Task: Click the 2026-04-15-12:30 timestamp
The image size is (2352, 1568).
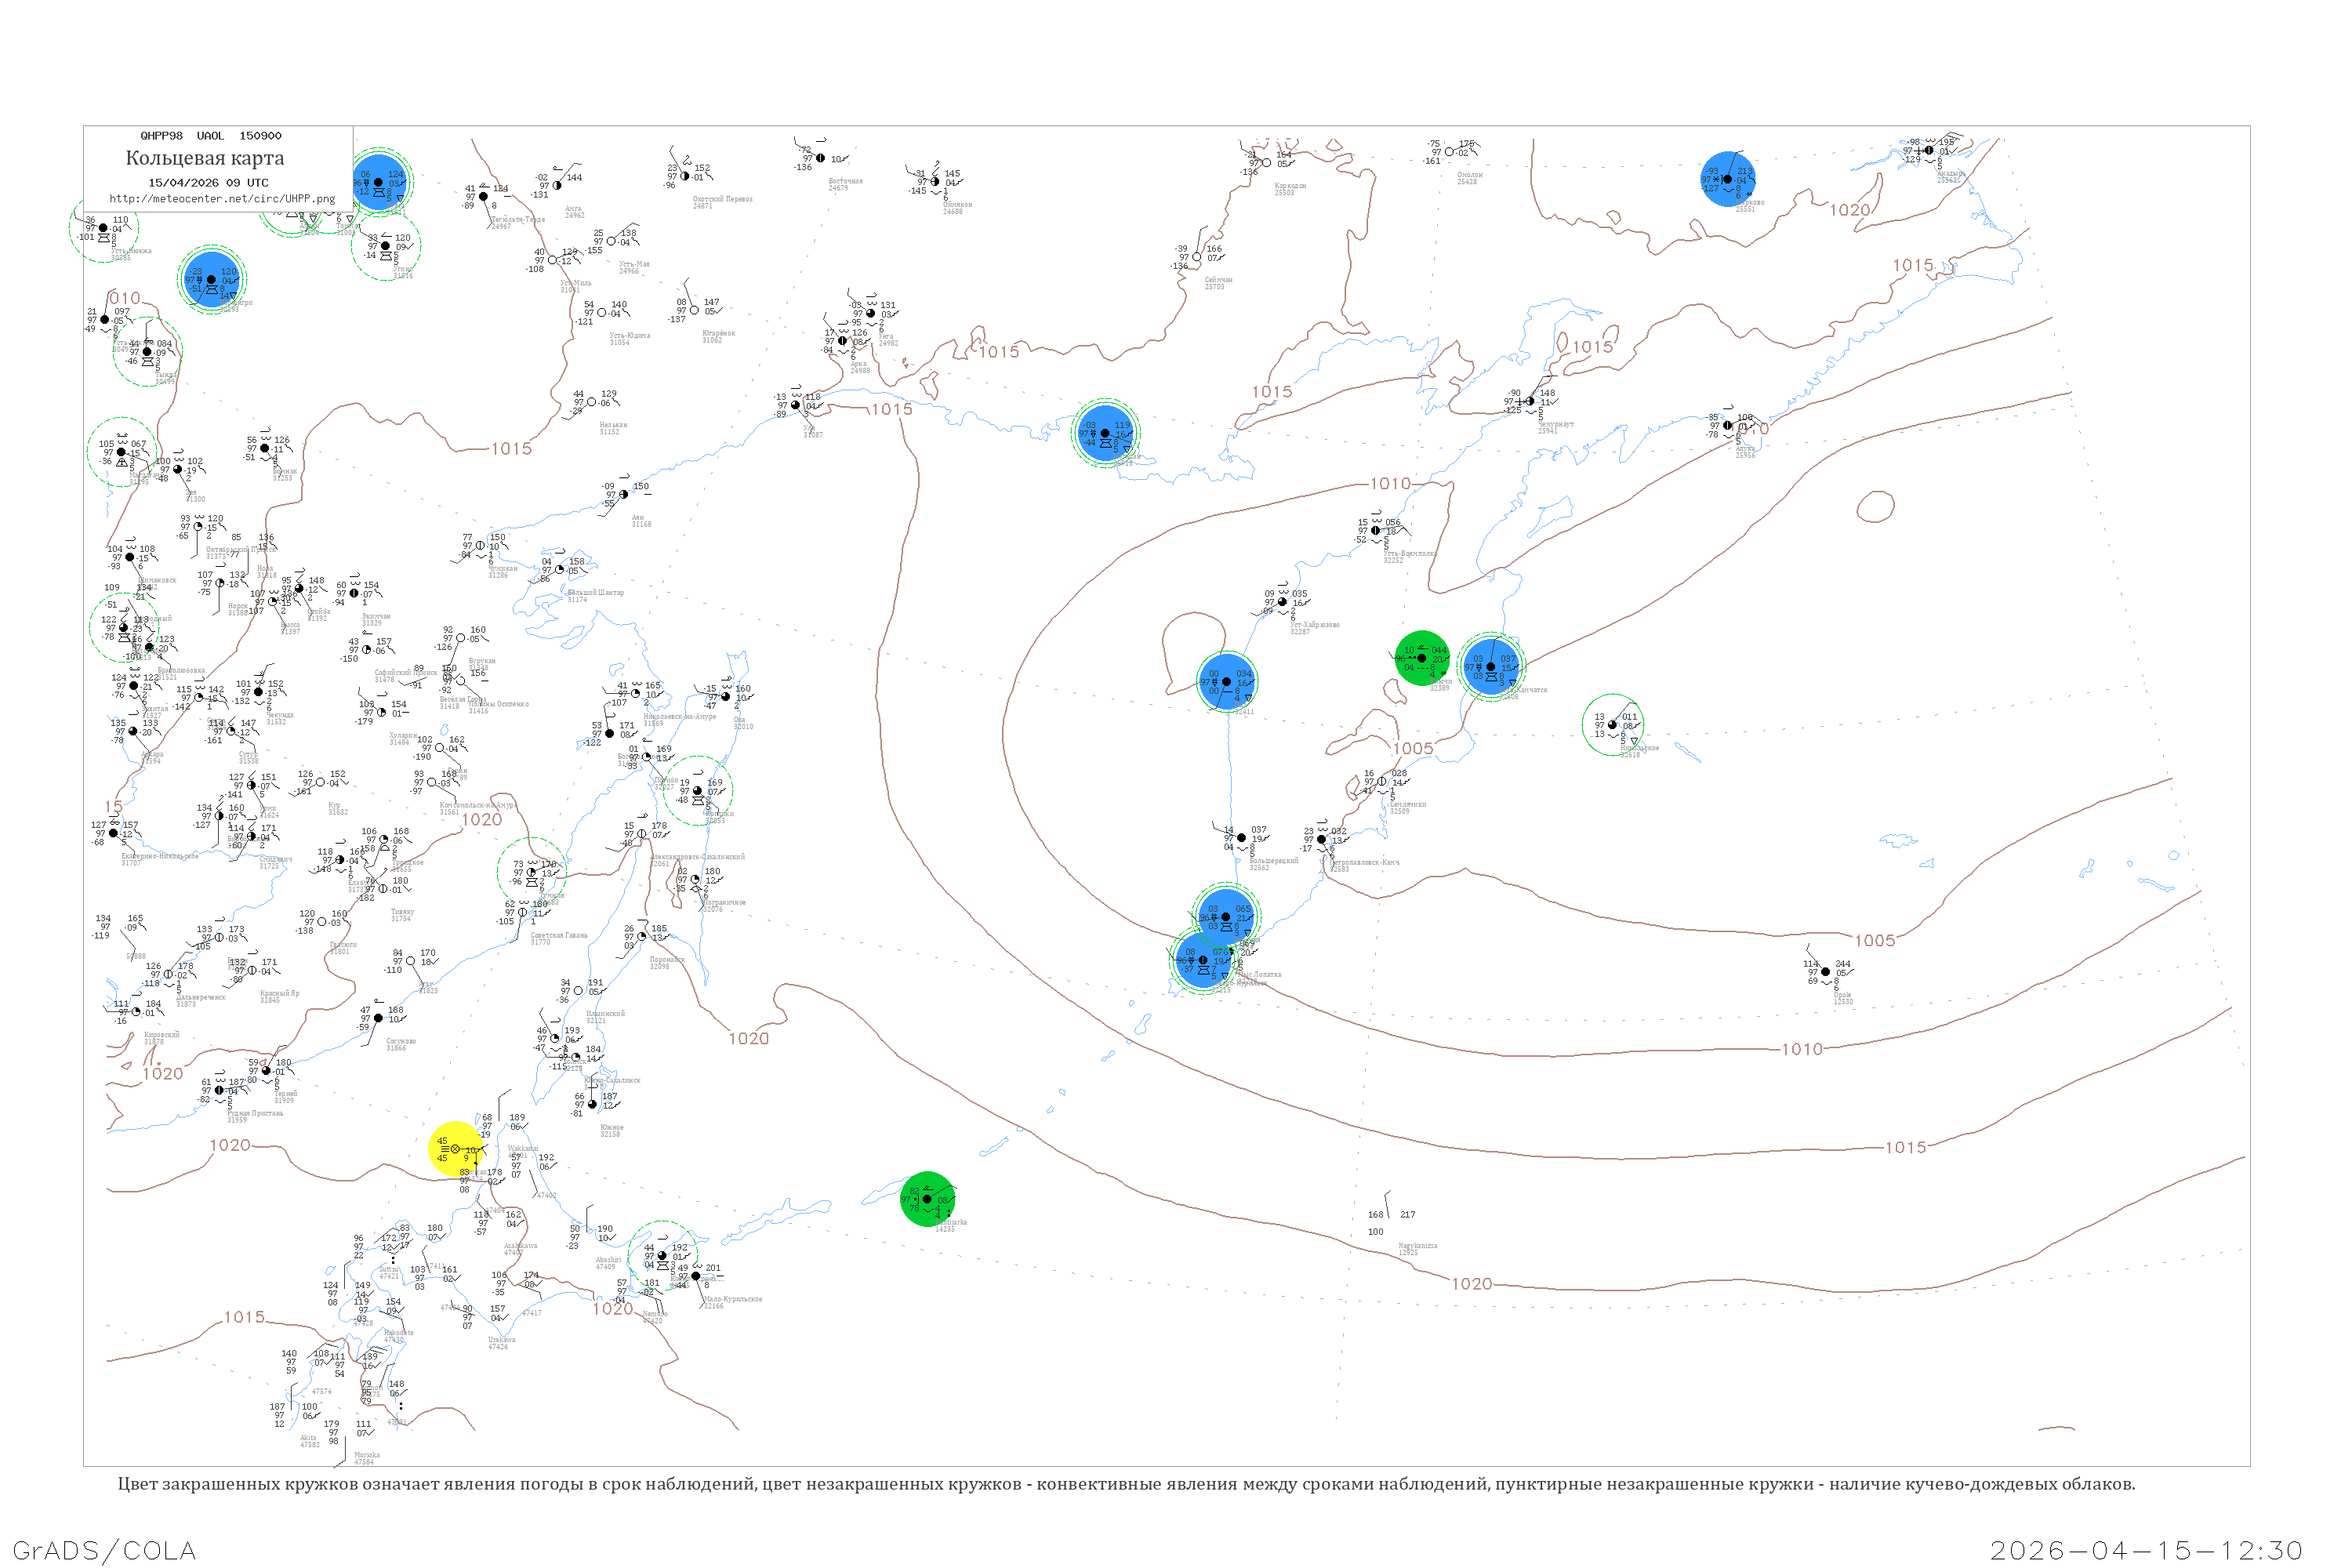Action: coord(2146,1550)
